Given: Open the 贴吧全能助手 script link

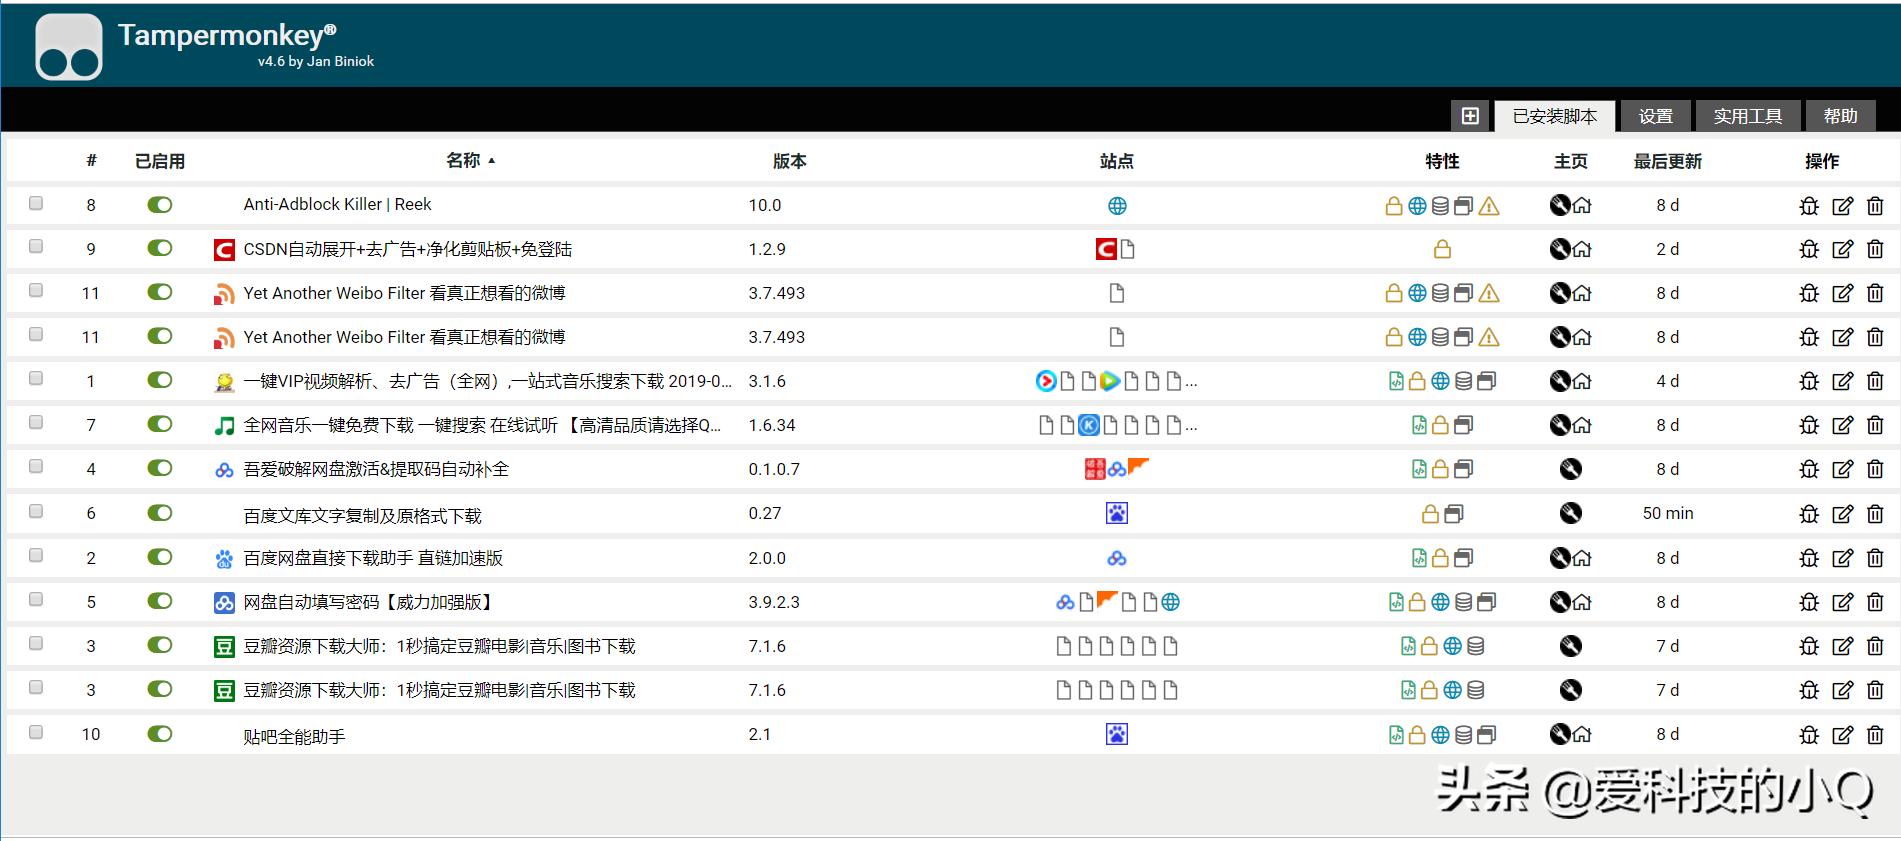Looking at the screenshot, I should [295, 736].
